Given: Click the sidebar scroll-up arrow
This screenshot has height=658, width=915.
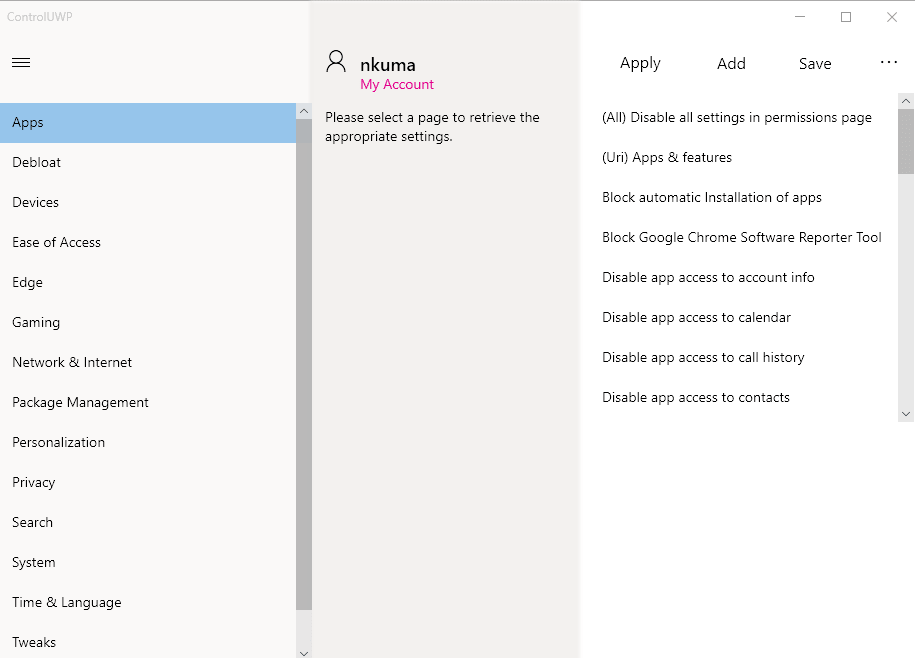Looking at the screenshot, I should click(304, 111).
